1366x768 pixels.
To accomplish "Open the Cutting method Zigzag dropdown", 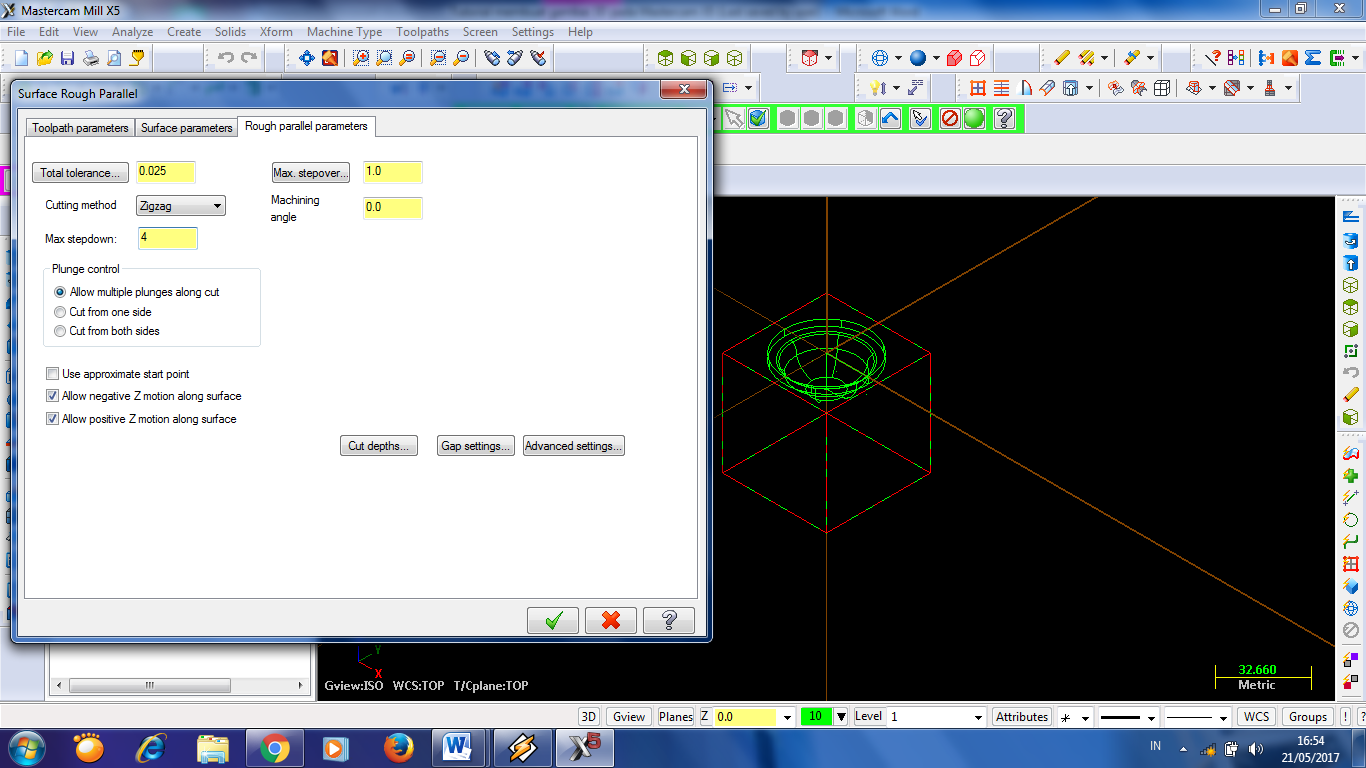I will (181, 206).
